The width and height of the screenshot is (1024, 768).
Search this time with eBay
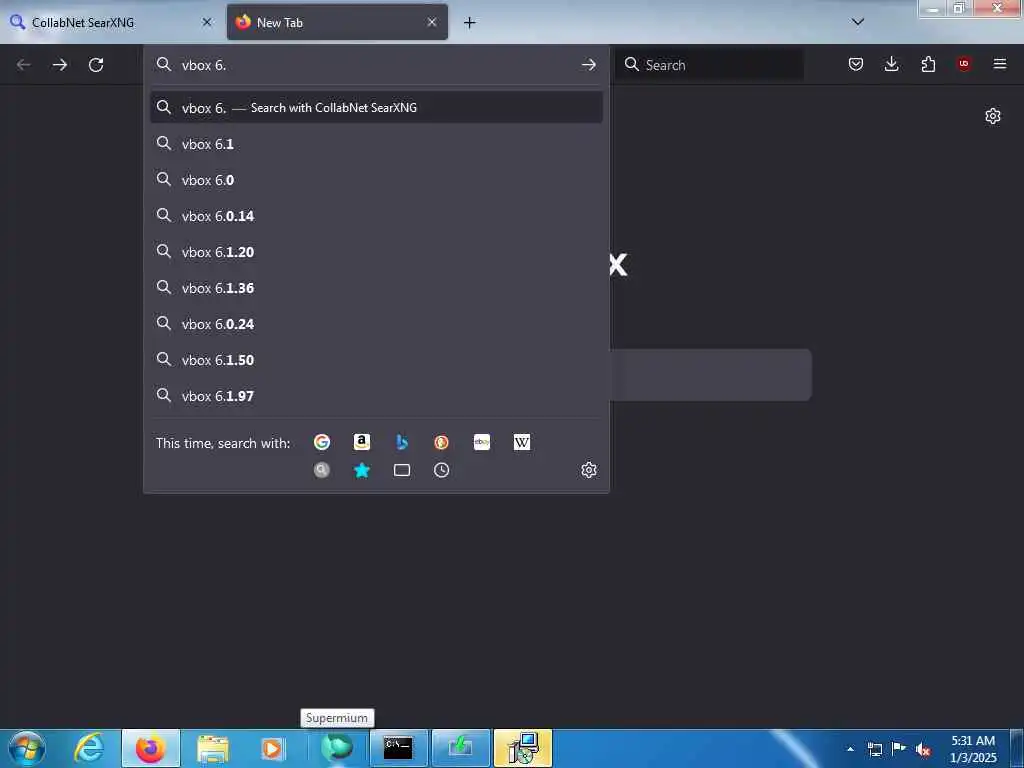click(482, 442)
